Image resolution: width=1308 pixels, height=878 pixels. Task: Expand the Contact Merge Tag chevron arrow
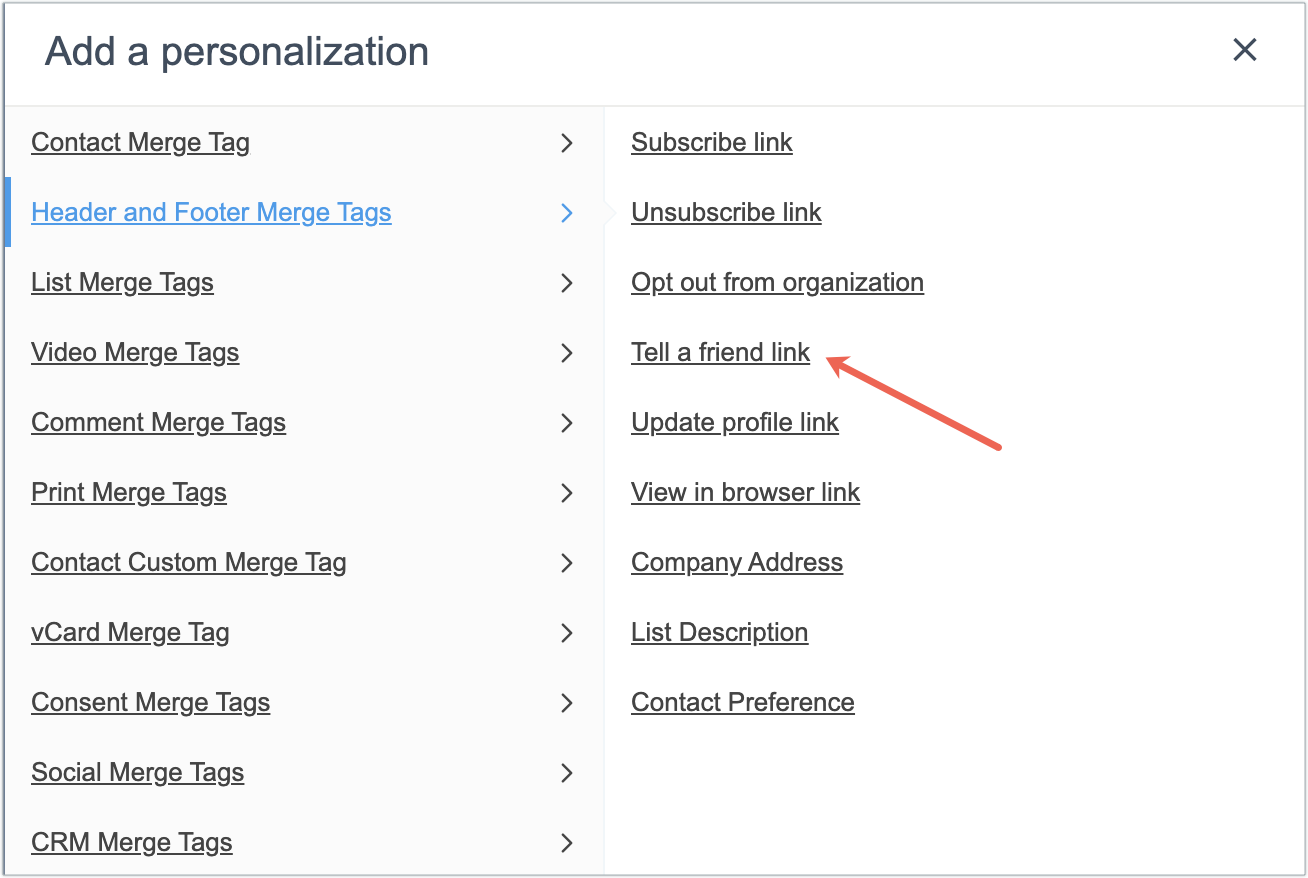click(x=567, y=143)
